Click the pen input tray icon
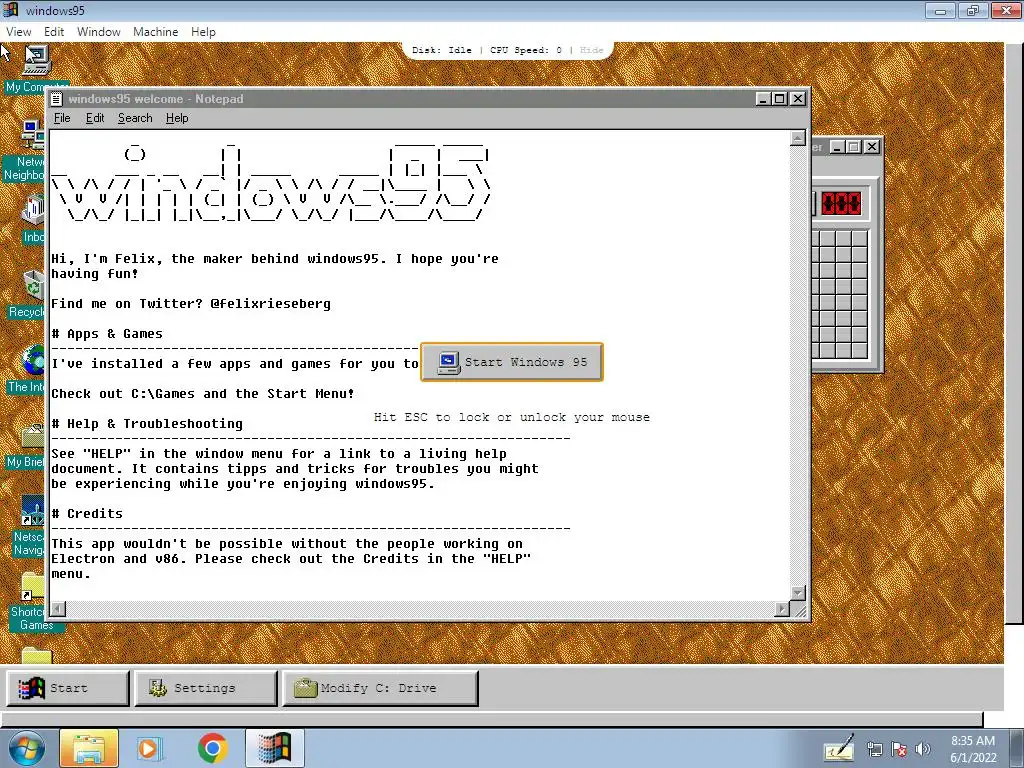 coord(839,748)
